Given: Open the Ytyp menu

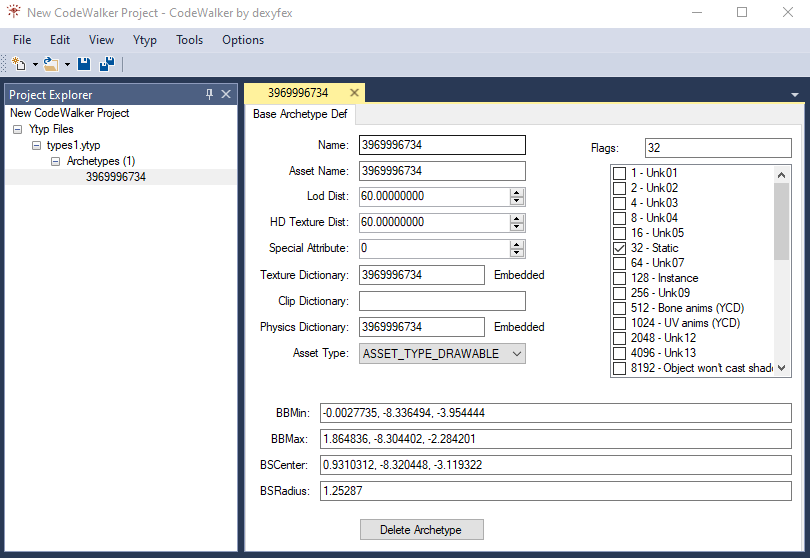Looking at the screenshot, I should pos(145,40).
